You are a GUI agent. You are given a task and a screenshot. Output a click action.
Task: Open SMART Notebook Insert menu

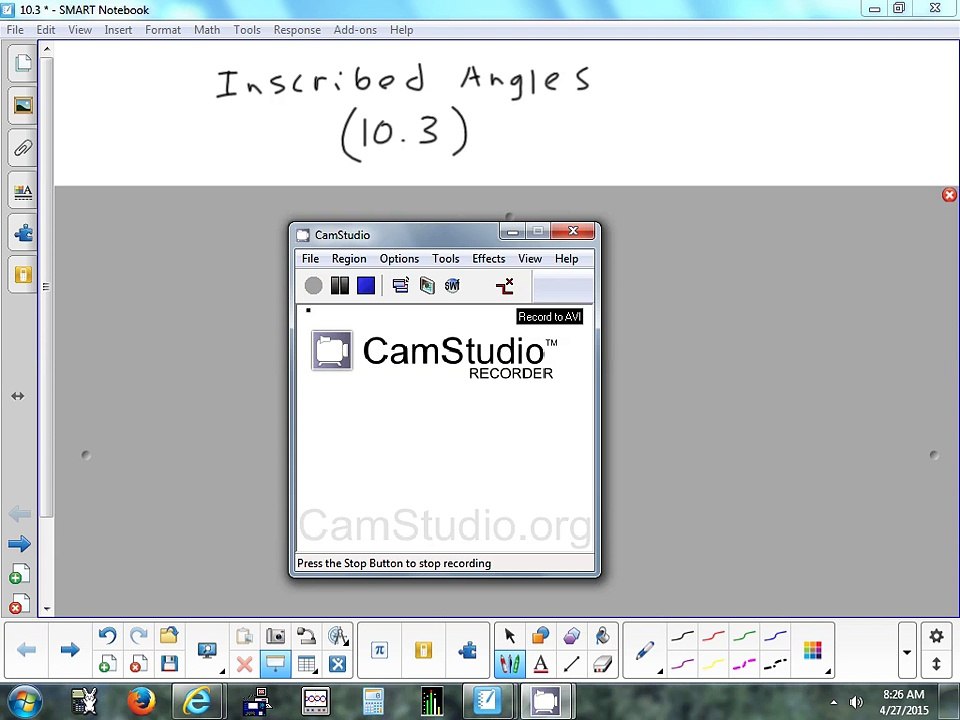click(x=118, y=30)
